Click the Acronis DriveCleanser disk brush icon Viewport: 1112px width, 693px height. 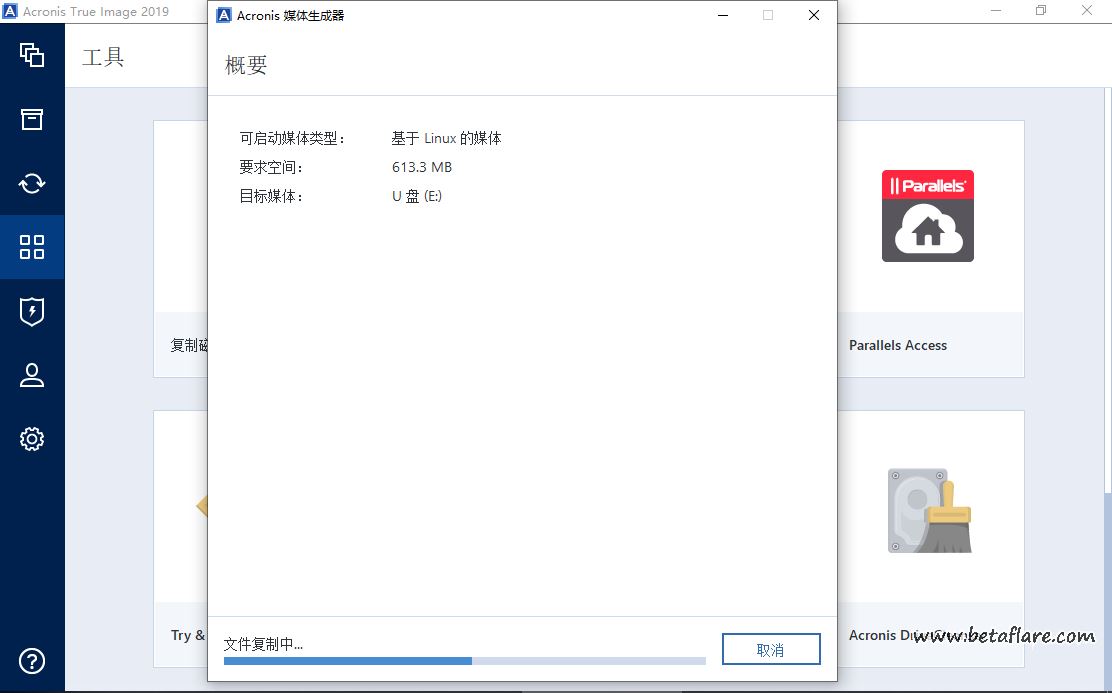[x=929, y=510]
